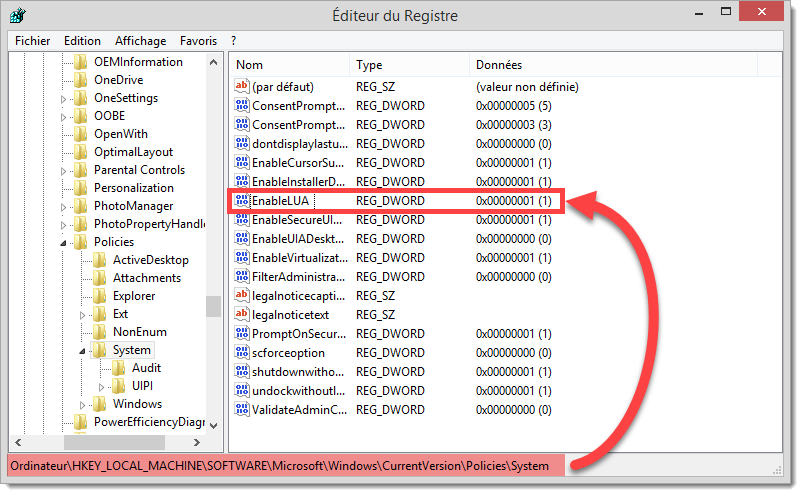
Task: Click the Policies folder icon
Action: point(81,242)
